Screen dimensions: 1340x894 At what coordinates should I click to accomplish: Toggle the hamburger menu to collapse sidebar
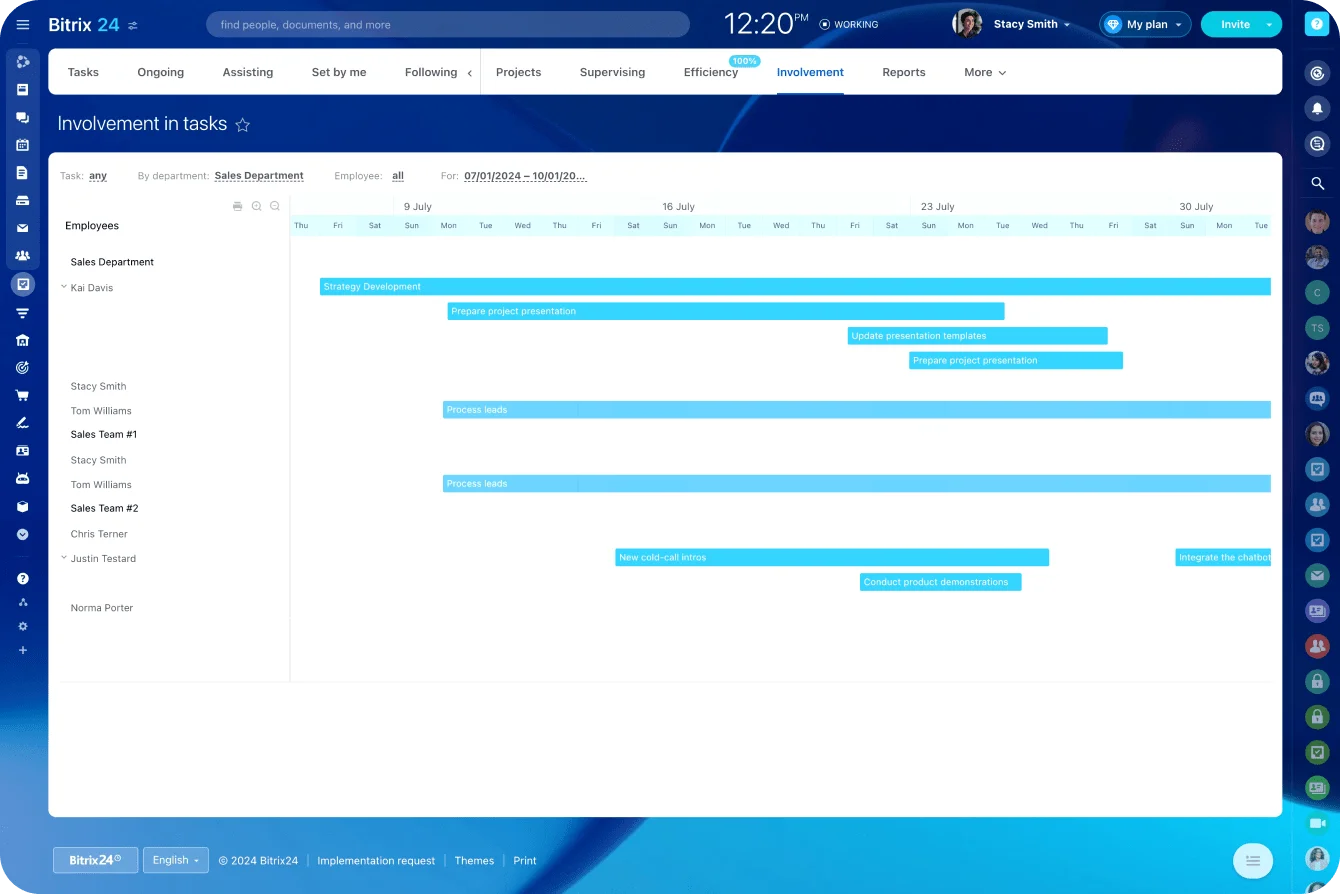click(22, 24)
